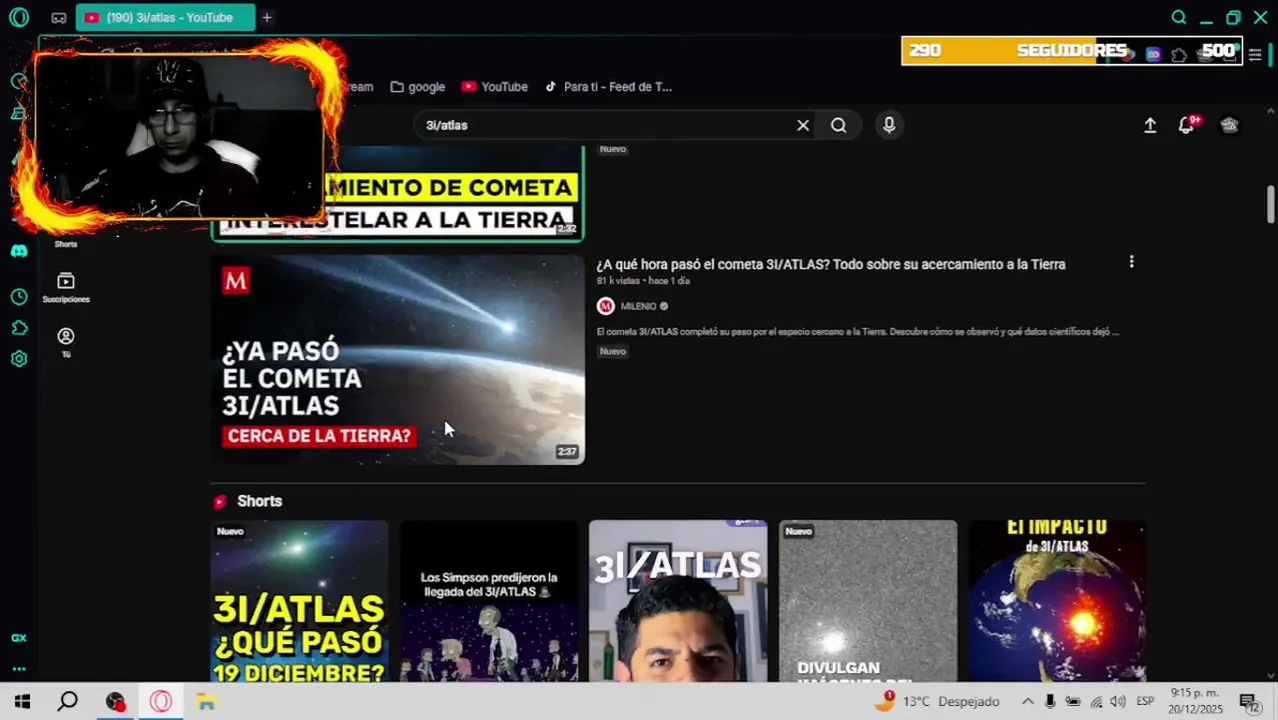Open the cometa interestelar video thumbnail
1278x720 pixels.
click(x=397, y=192)
